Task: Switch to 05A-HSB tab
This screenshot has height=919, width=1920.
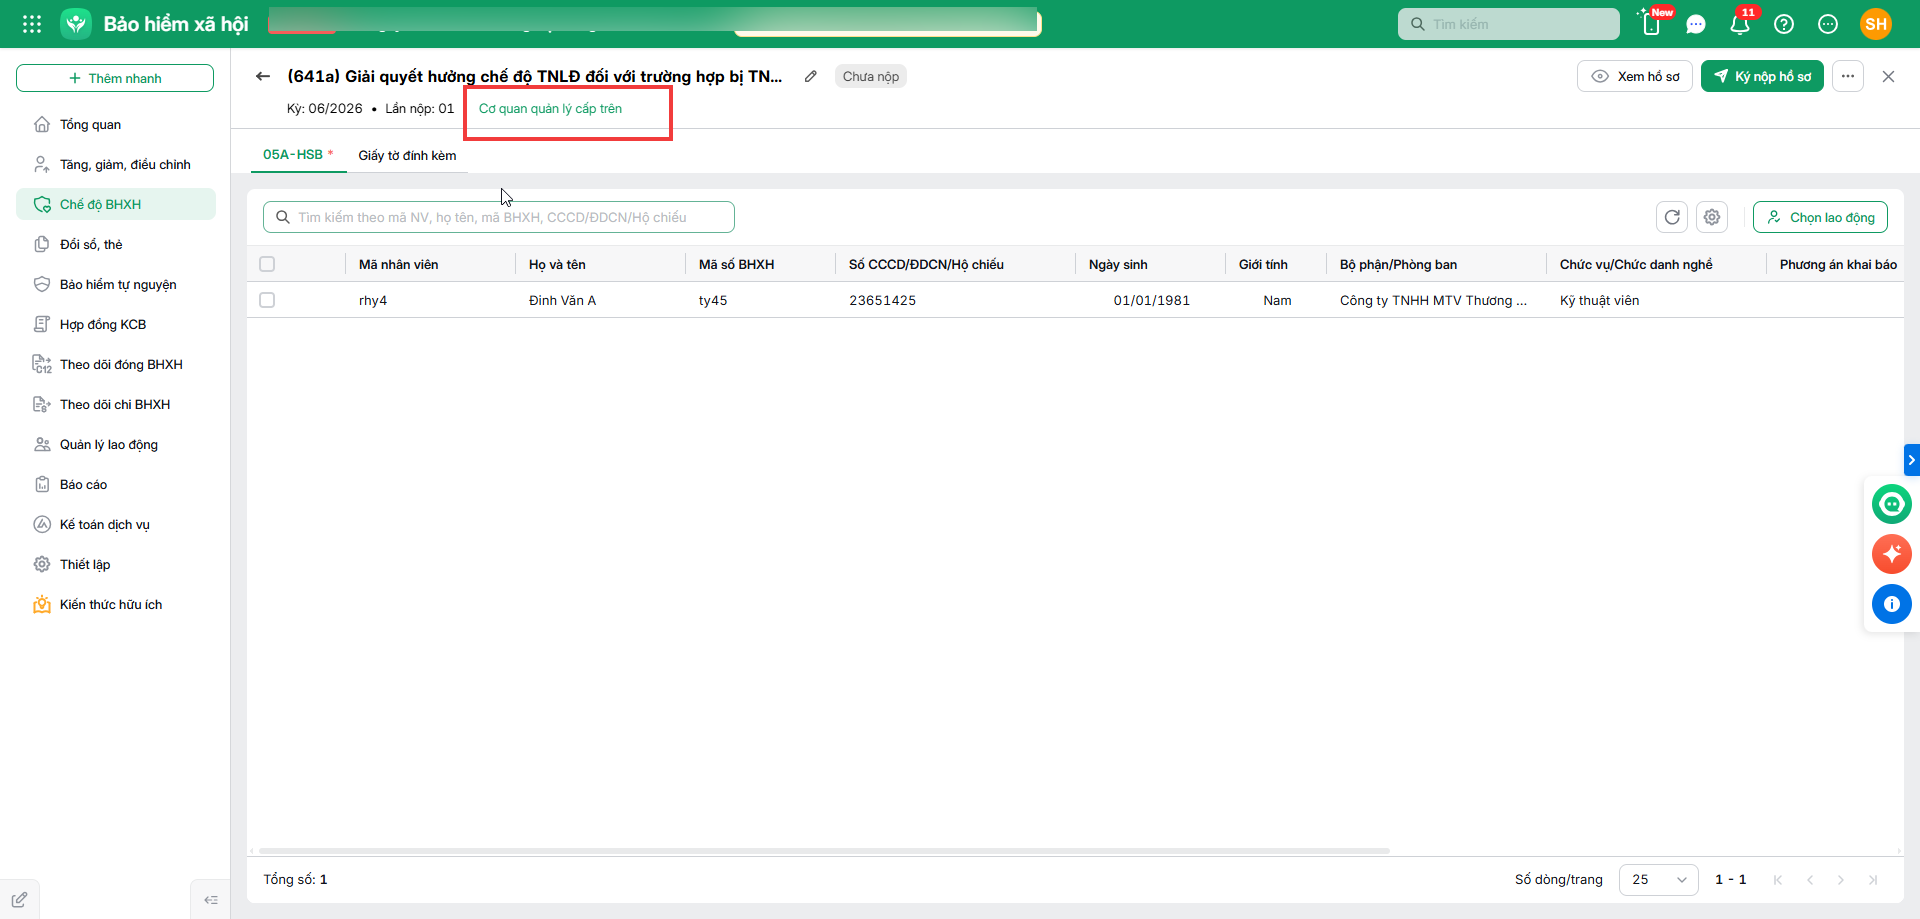Action: 298,155
